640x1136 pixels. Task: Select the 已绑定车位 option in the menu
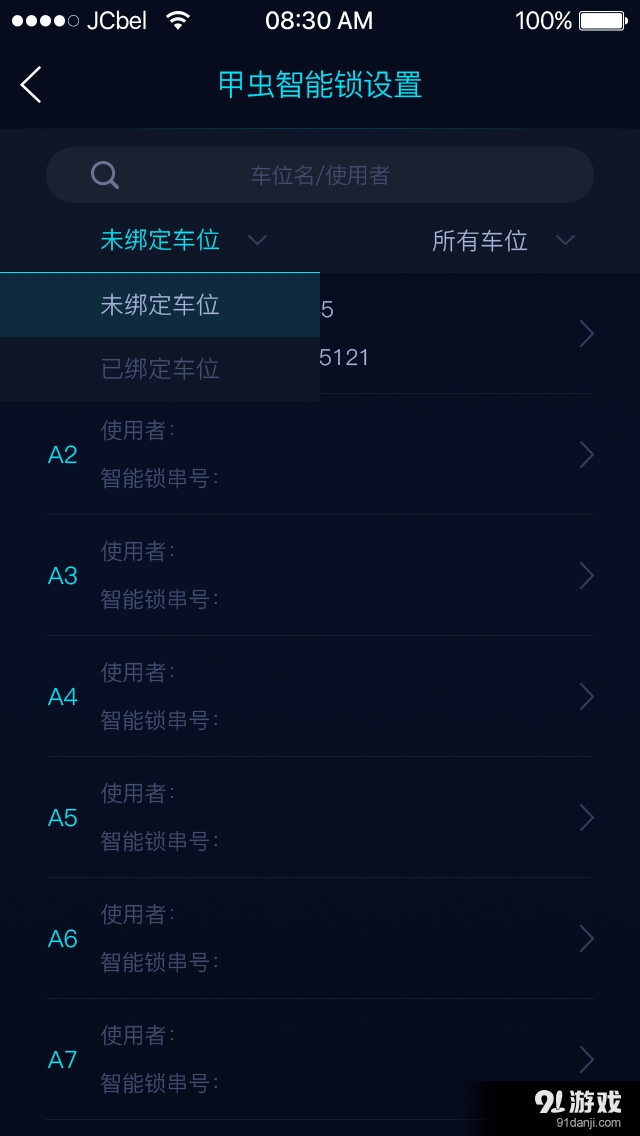(159, 369)
